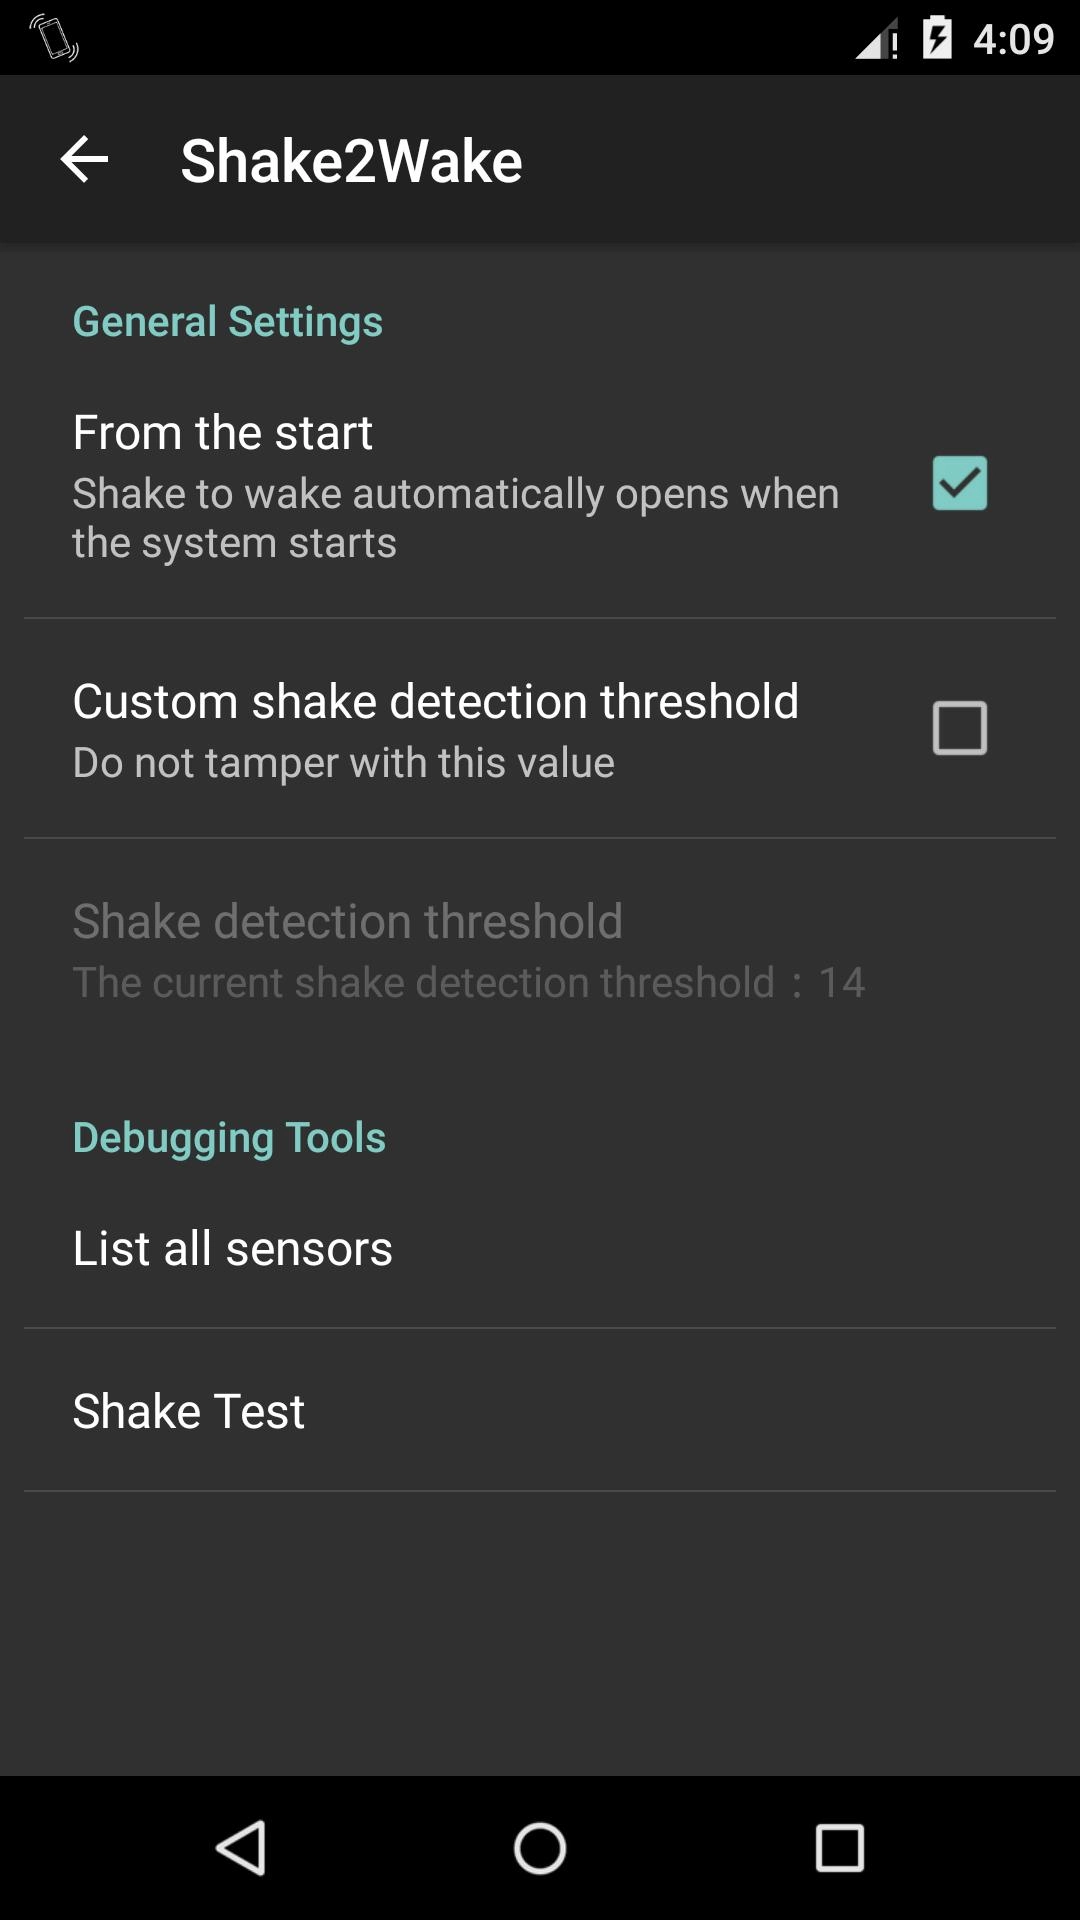Tap the battery charging icon
Screen dimensions: 1080x1920
coord(937,38)
